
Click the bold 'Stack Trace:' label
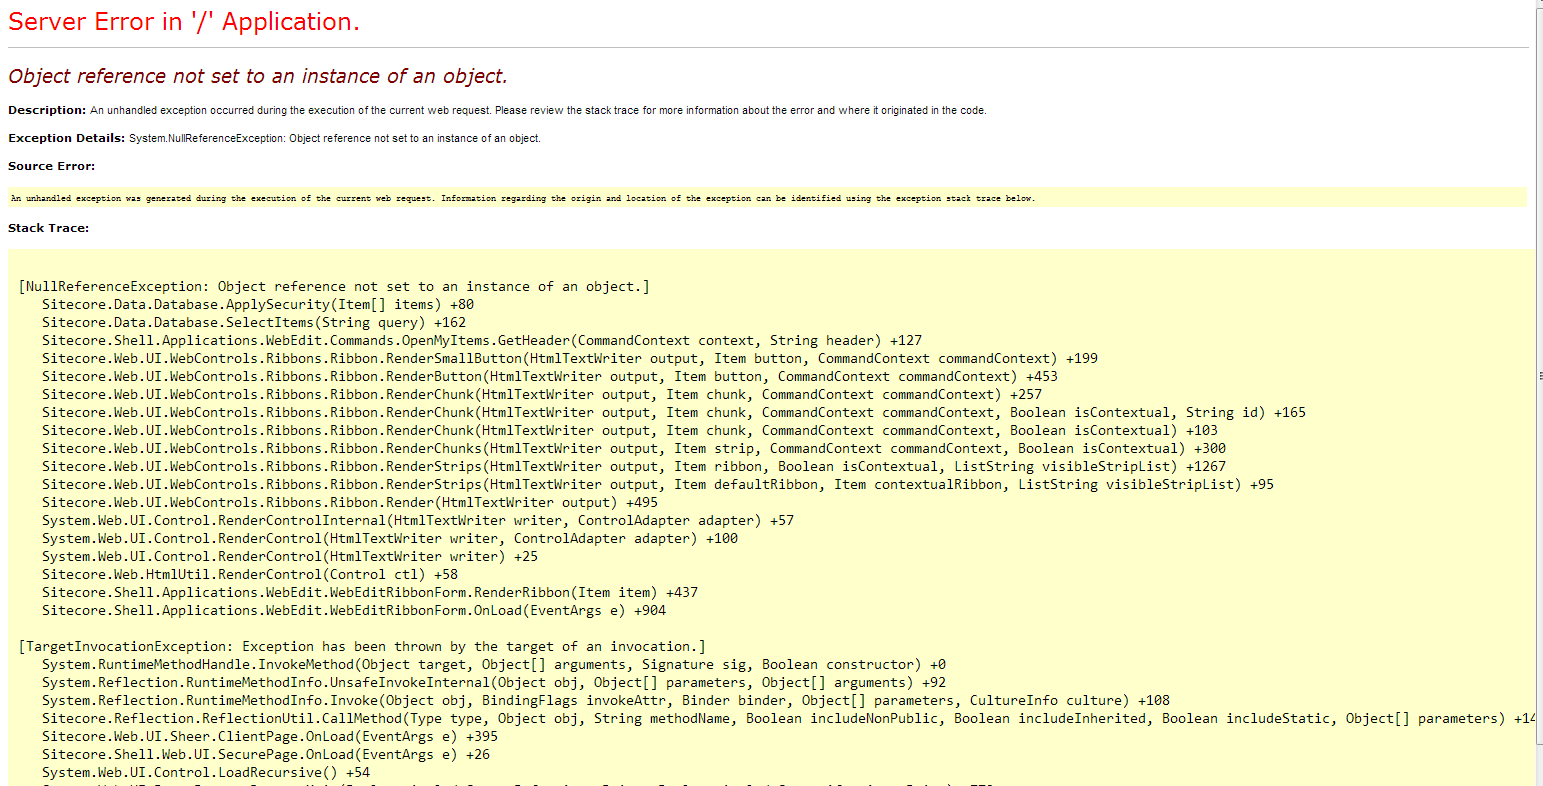tap(48, 228)
